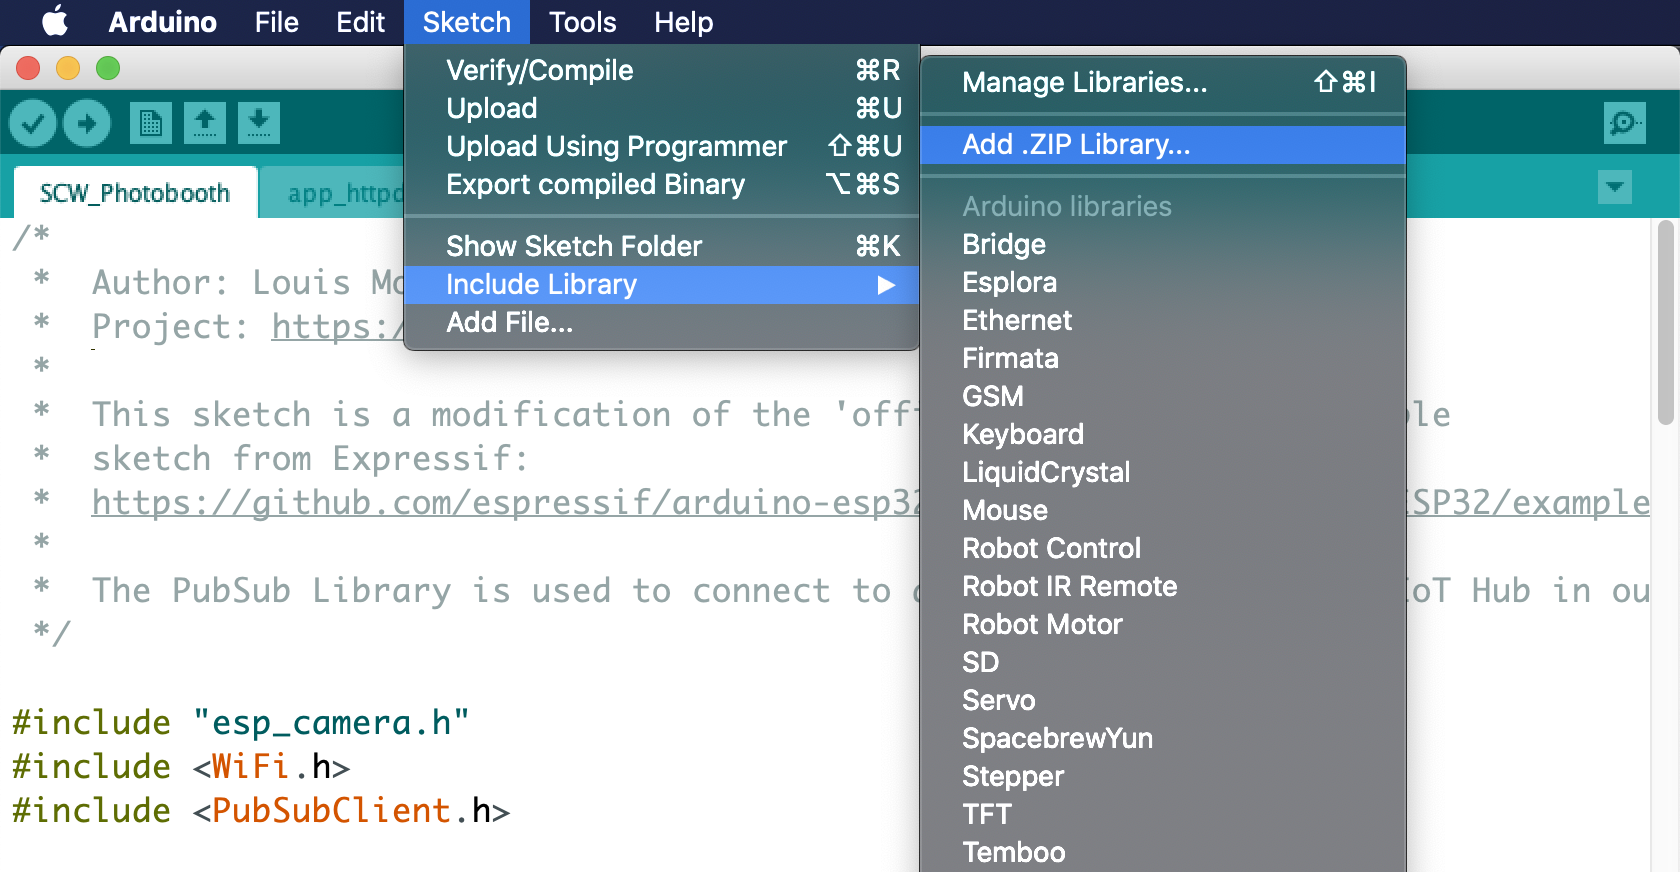Open the Serial Monitor icon

[1625, 123]
